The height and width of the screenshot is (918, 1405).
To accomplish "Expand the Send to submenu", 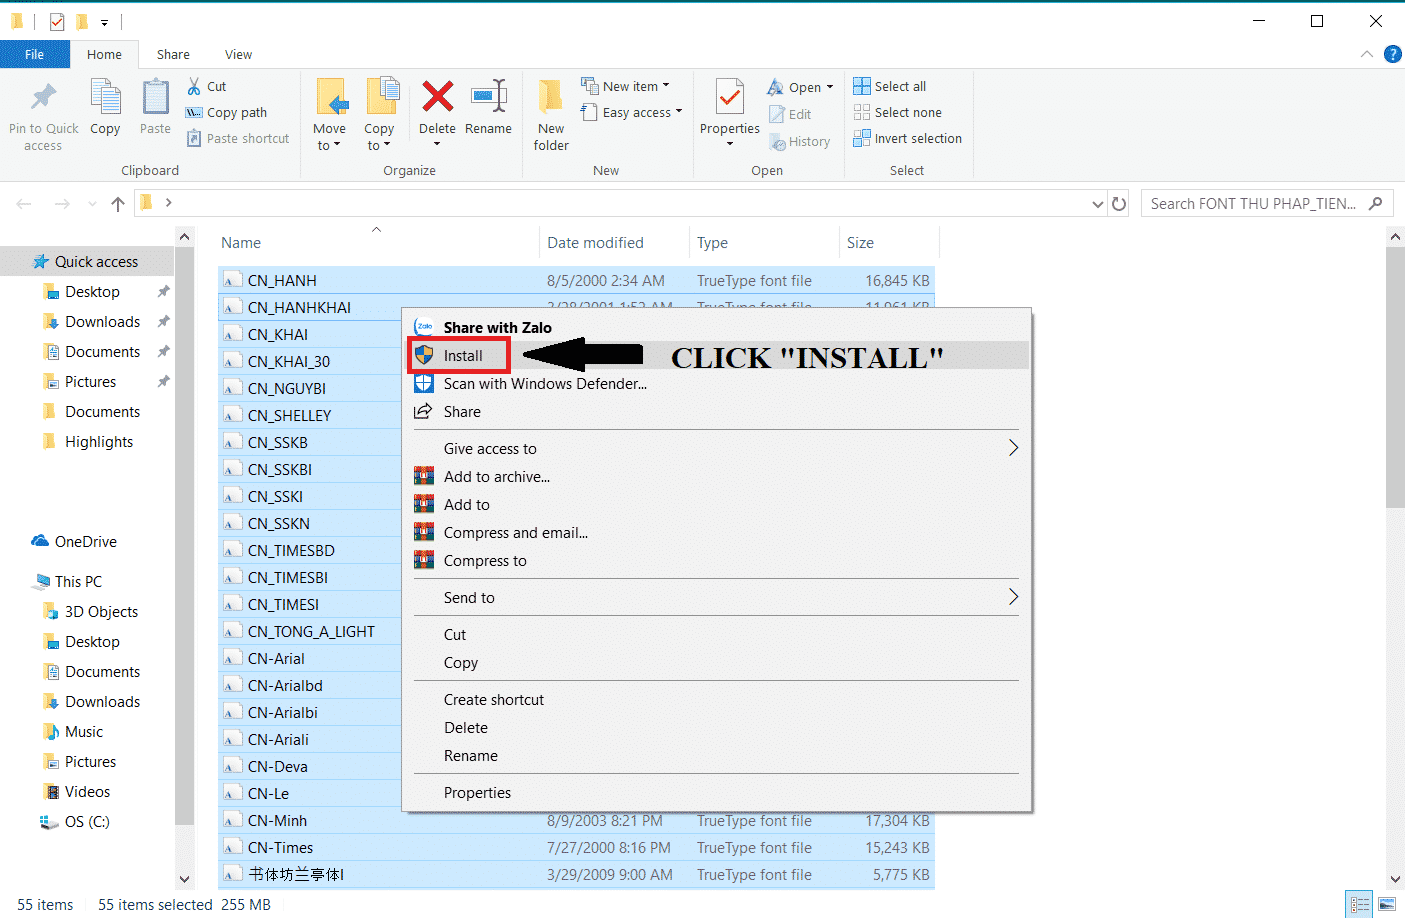I will pyautogui.click(x=716, y=598).
